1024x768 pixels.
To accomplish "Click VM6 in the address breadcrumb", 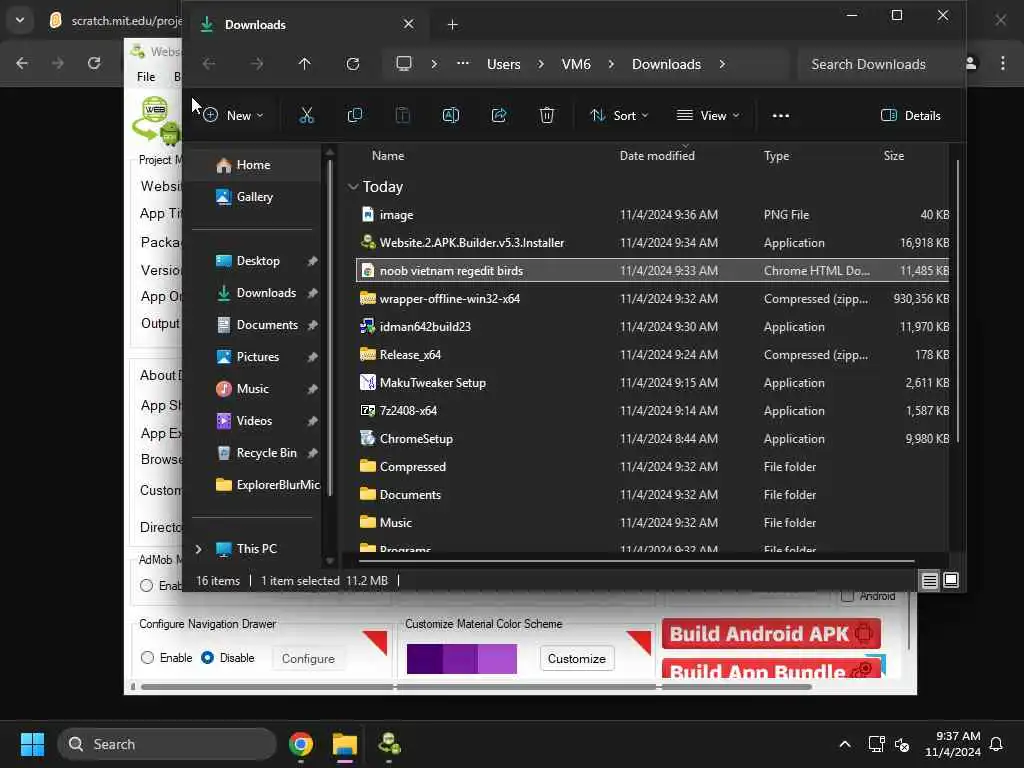I will [576, 64].
